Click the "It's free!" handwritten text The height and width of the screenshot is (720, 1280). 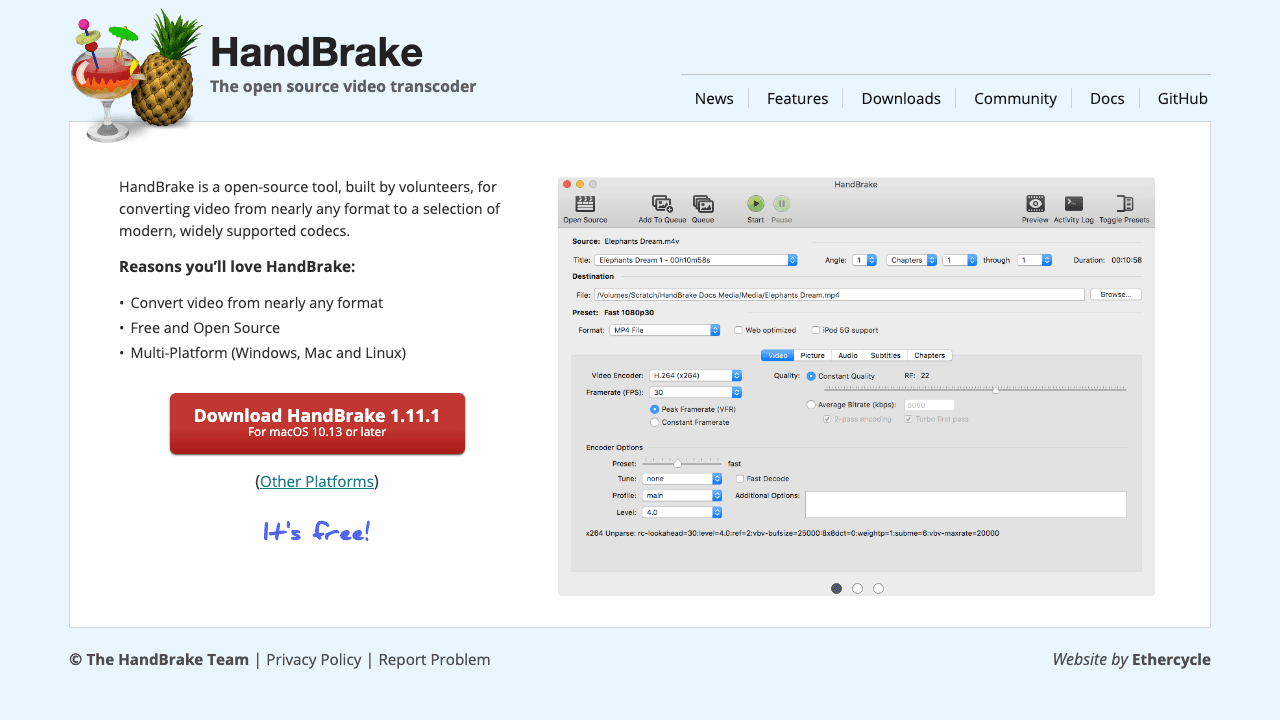coord(317,531)
